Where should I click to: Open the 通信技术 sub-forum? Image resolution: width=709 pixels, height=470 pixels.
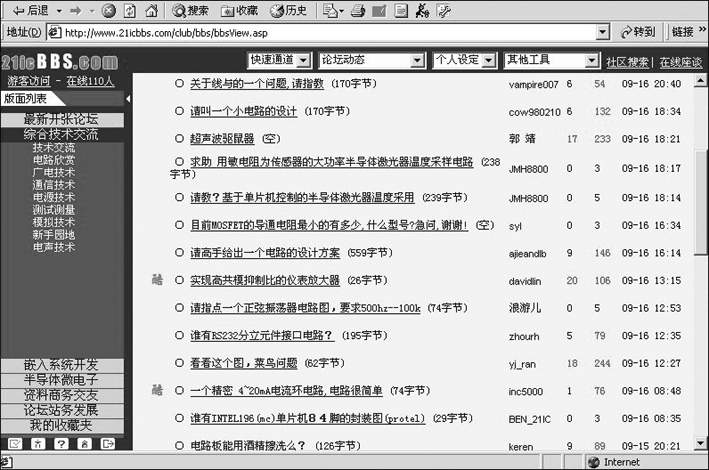click(x=54, y=185)
